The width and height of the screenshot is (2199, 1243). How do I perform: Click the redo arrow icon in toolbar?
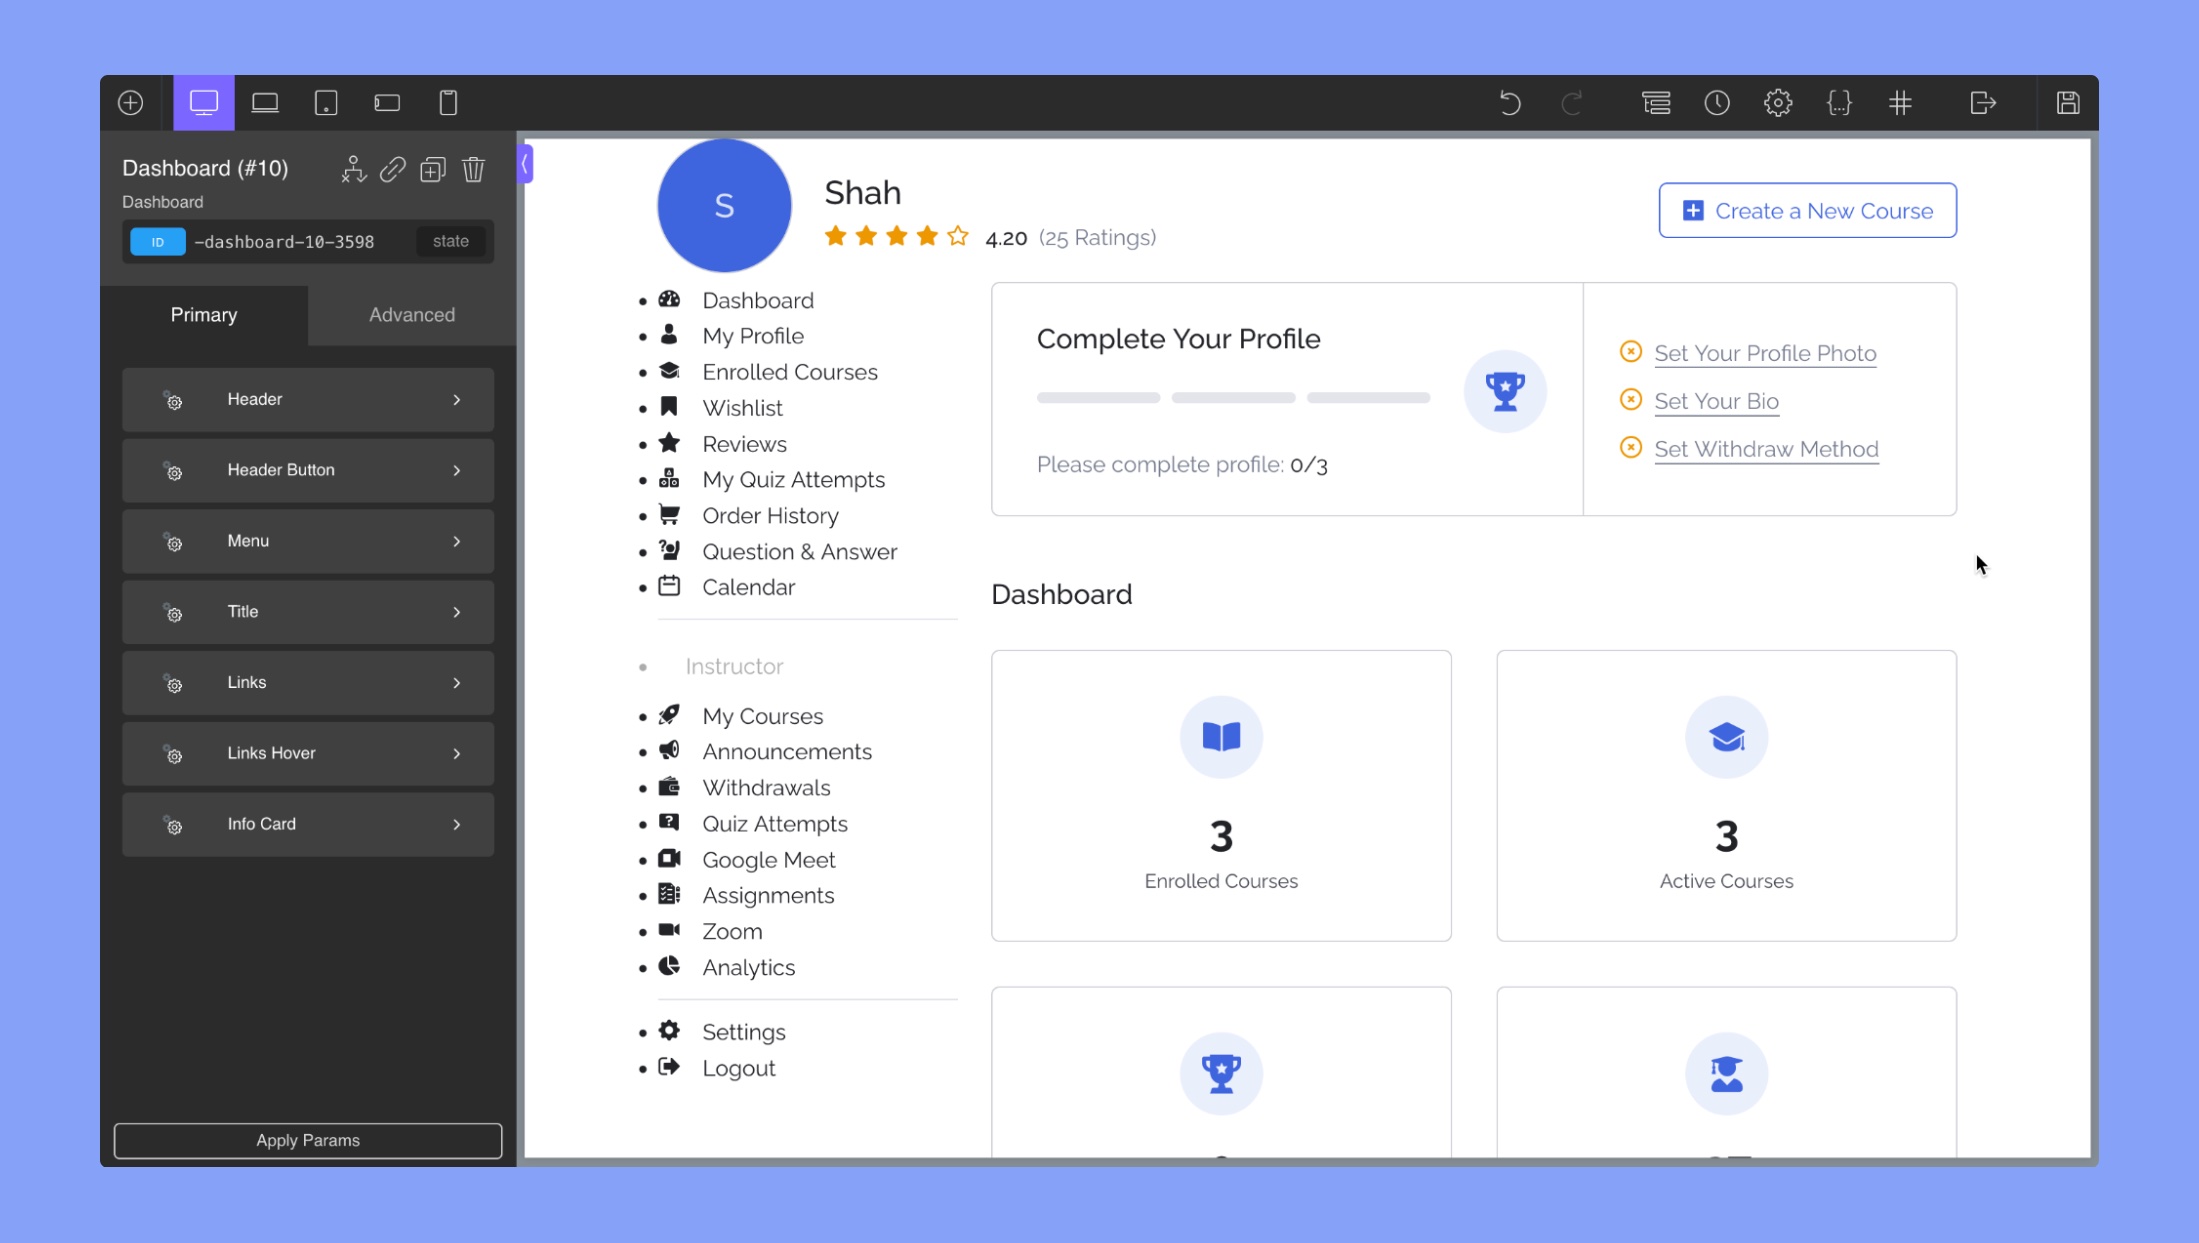(x=1572, y=103)
